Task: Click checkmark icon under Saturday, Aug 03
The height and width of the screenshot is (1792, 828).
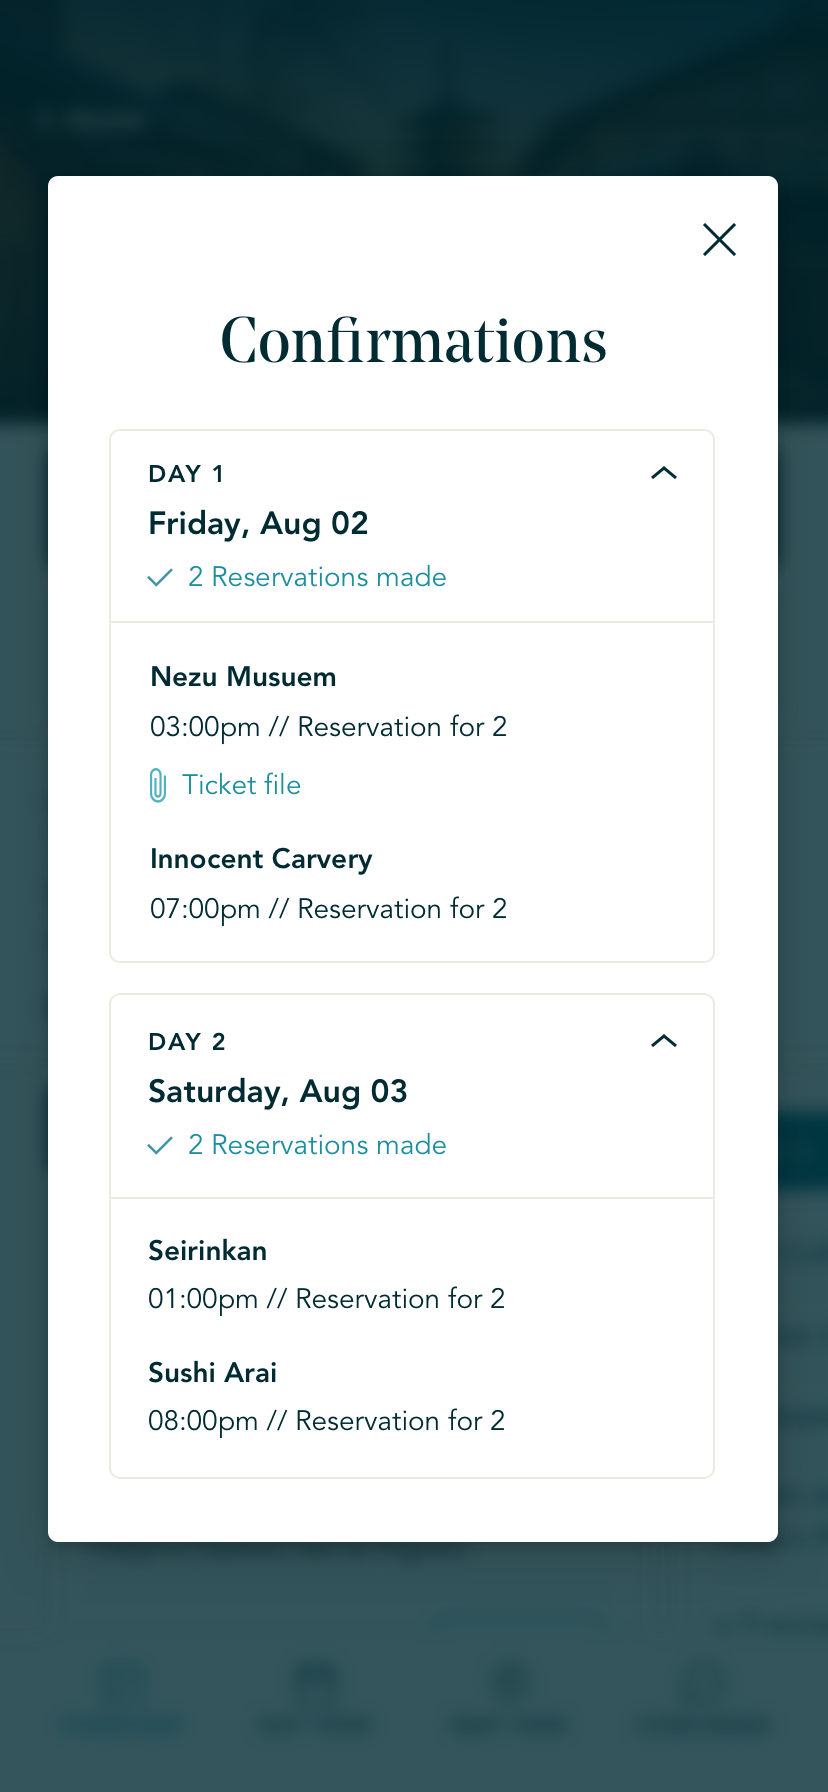Action: click(160, 1146)
